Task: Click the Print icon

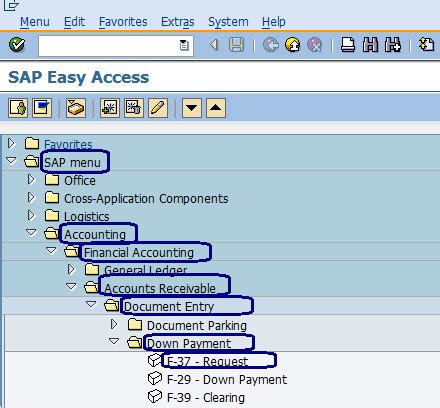Action: click(x=348, y=45)
